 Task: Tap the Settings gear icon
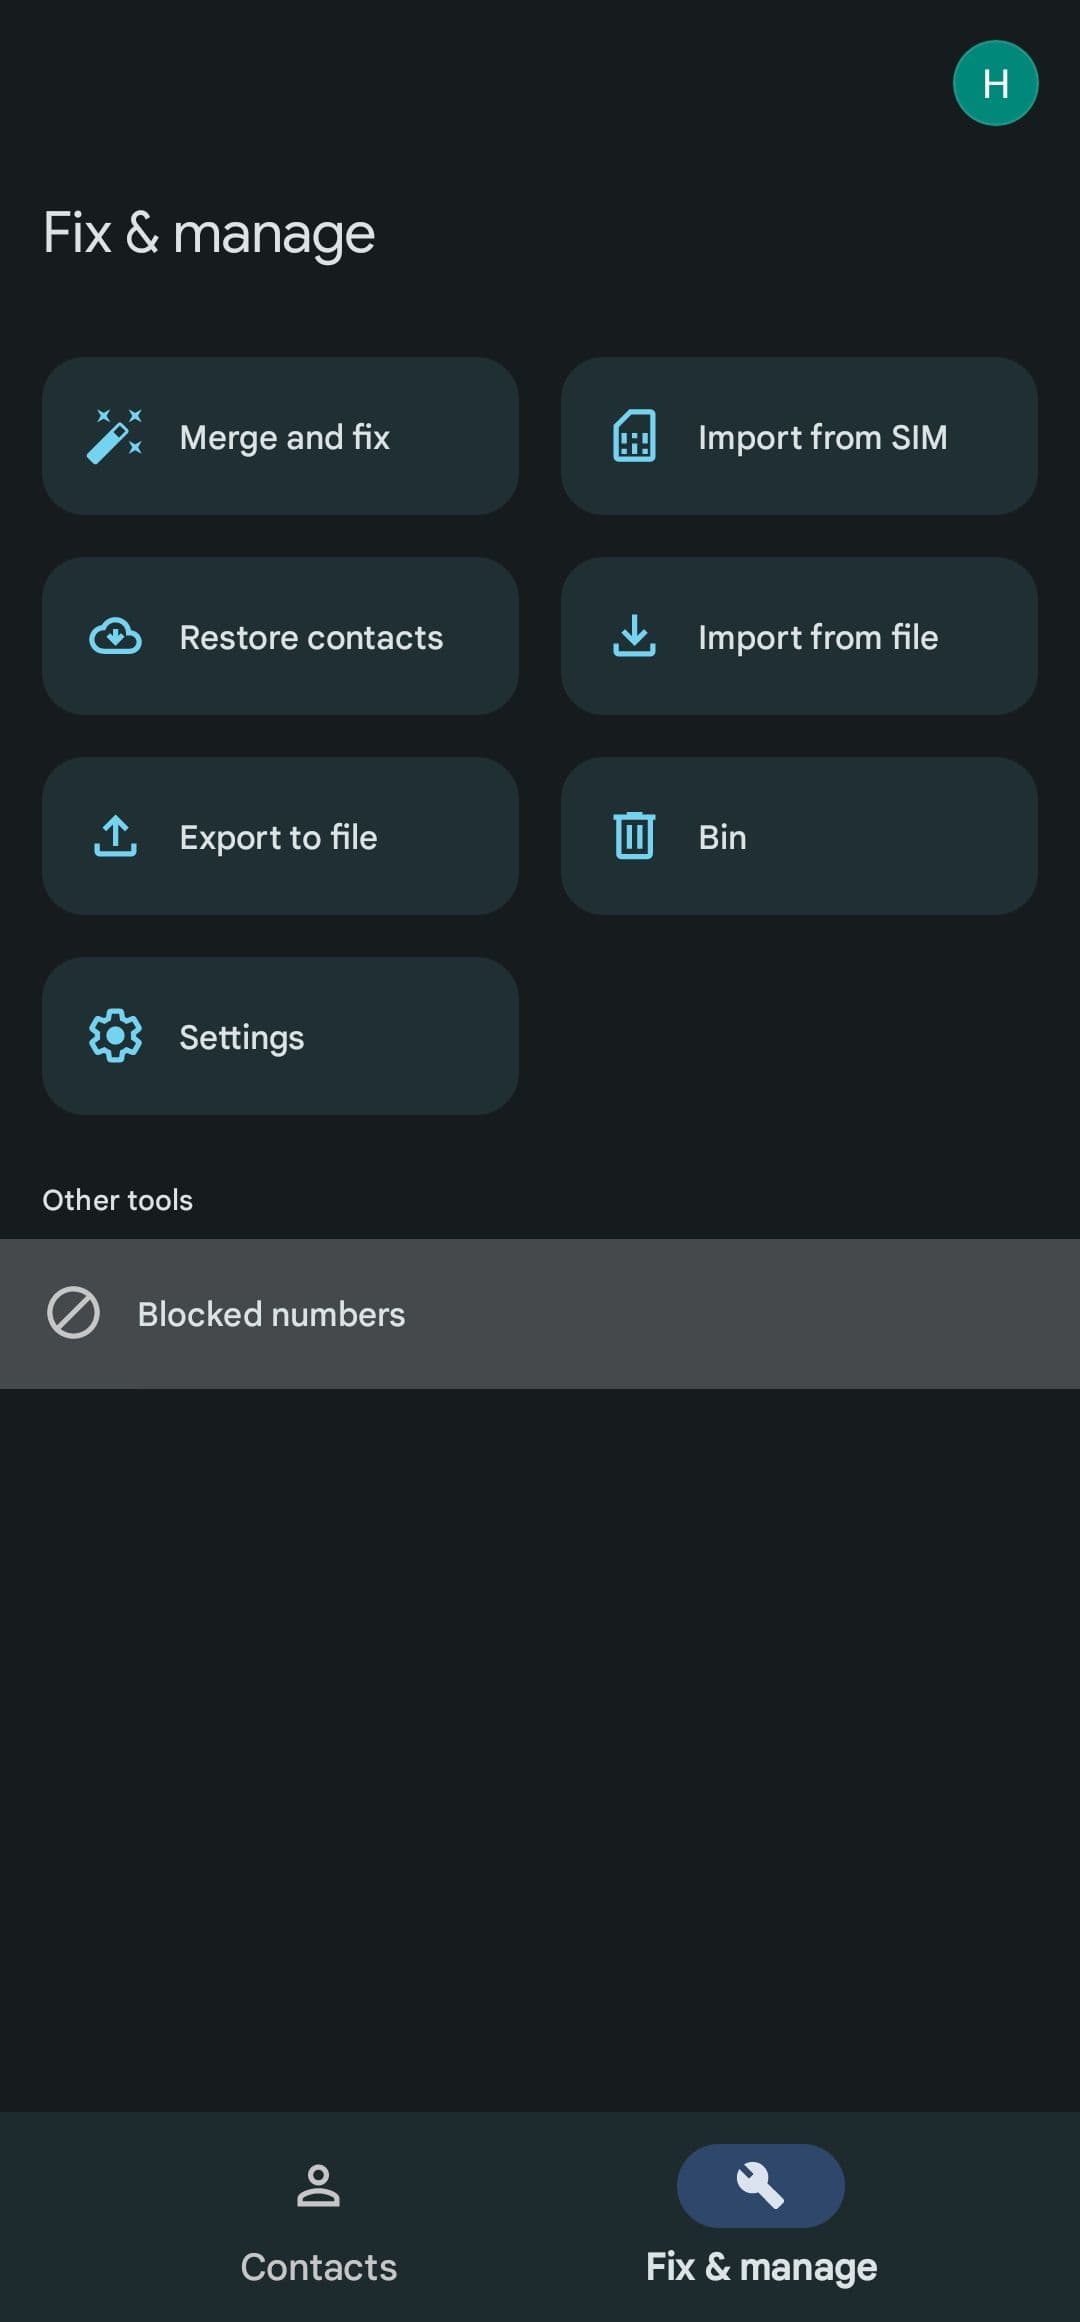pos(115,1036)
